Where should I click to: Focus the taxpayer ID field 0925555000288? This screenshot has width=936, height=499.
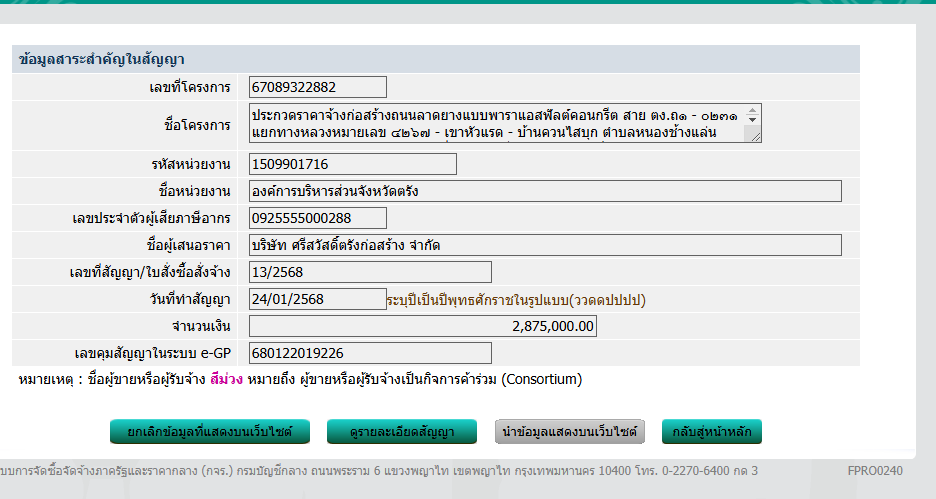click(x=318, y=218)
